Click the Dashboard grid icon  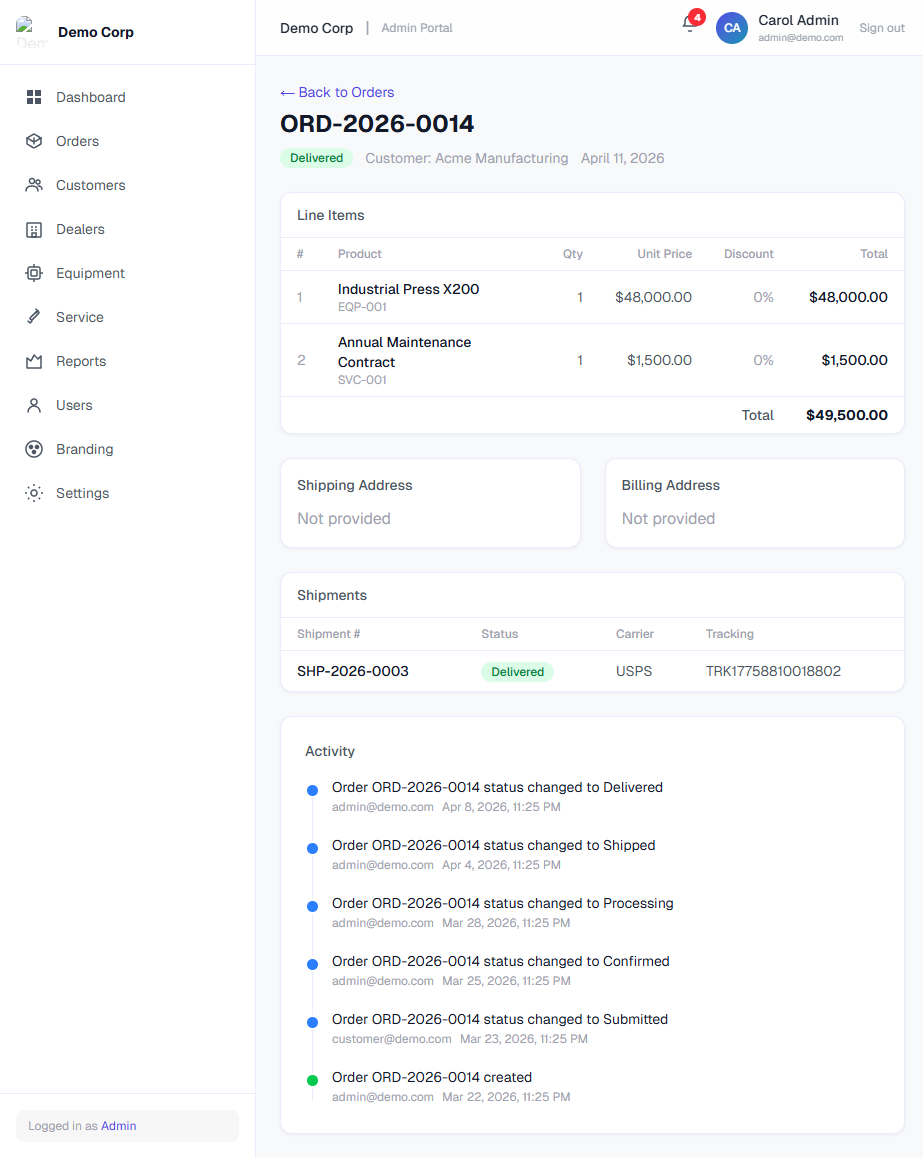34,97
